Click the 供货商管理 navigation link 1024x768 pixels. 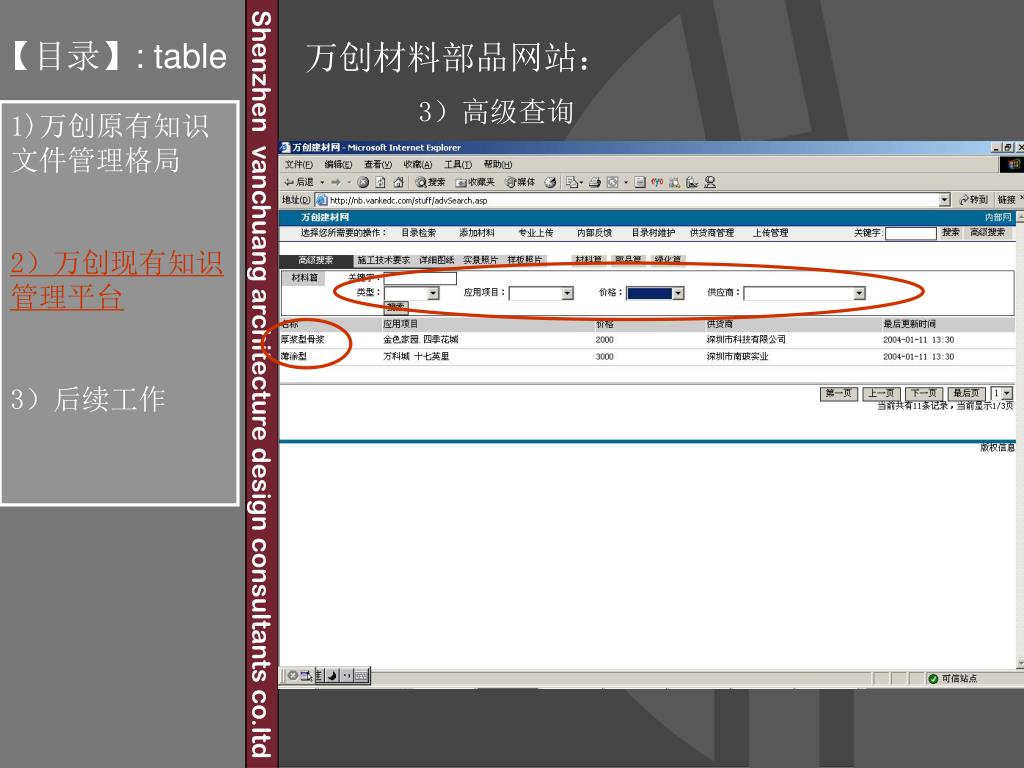click(x=712, y=233)
